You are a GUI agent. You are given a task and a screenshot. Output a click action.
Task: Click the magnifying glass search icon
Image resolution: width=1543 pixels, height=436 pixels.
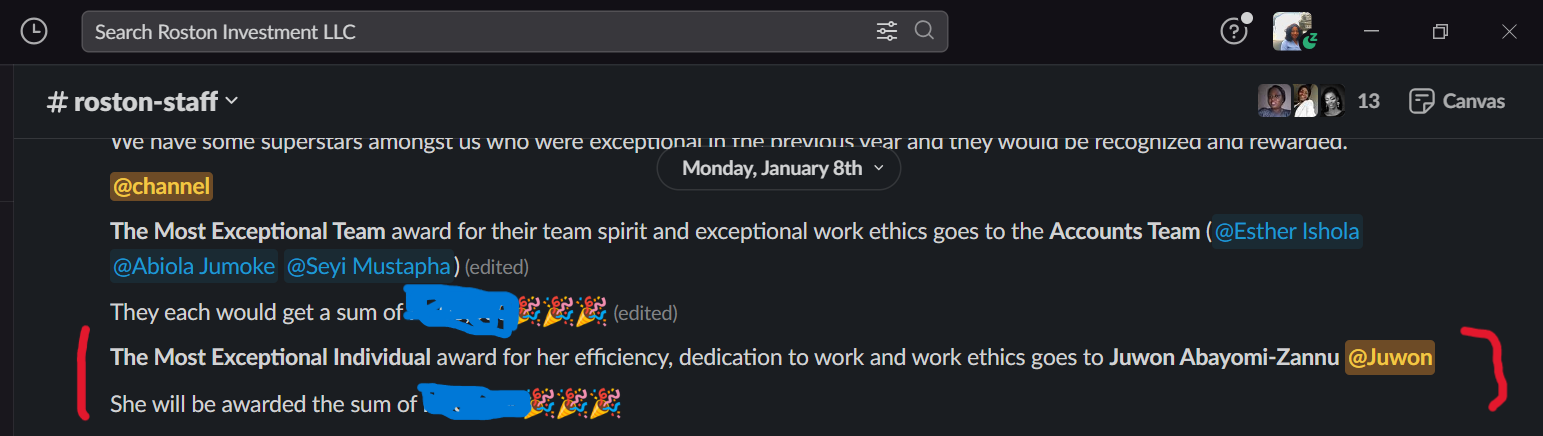(924, 31)
